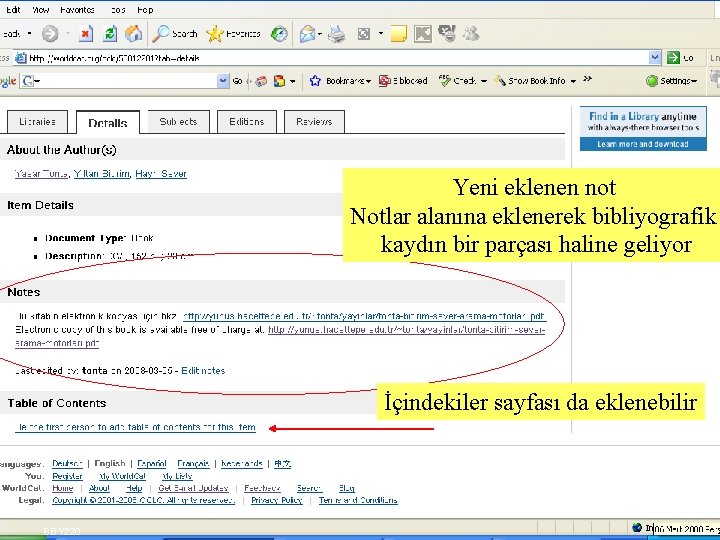This screenshot has width=720, height=540.
Task: Switch to the Editions tab
Action: coord(247,122)
